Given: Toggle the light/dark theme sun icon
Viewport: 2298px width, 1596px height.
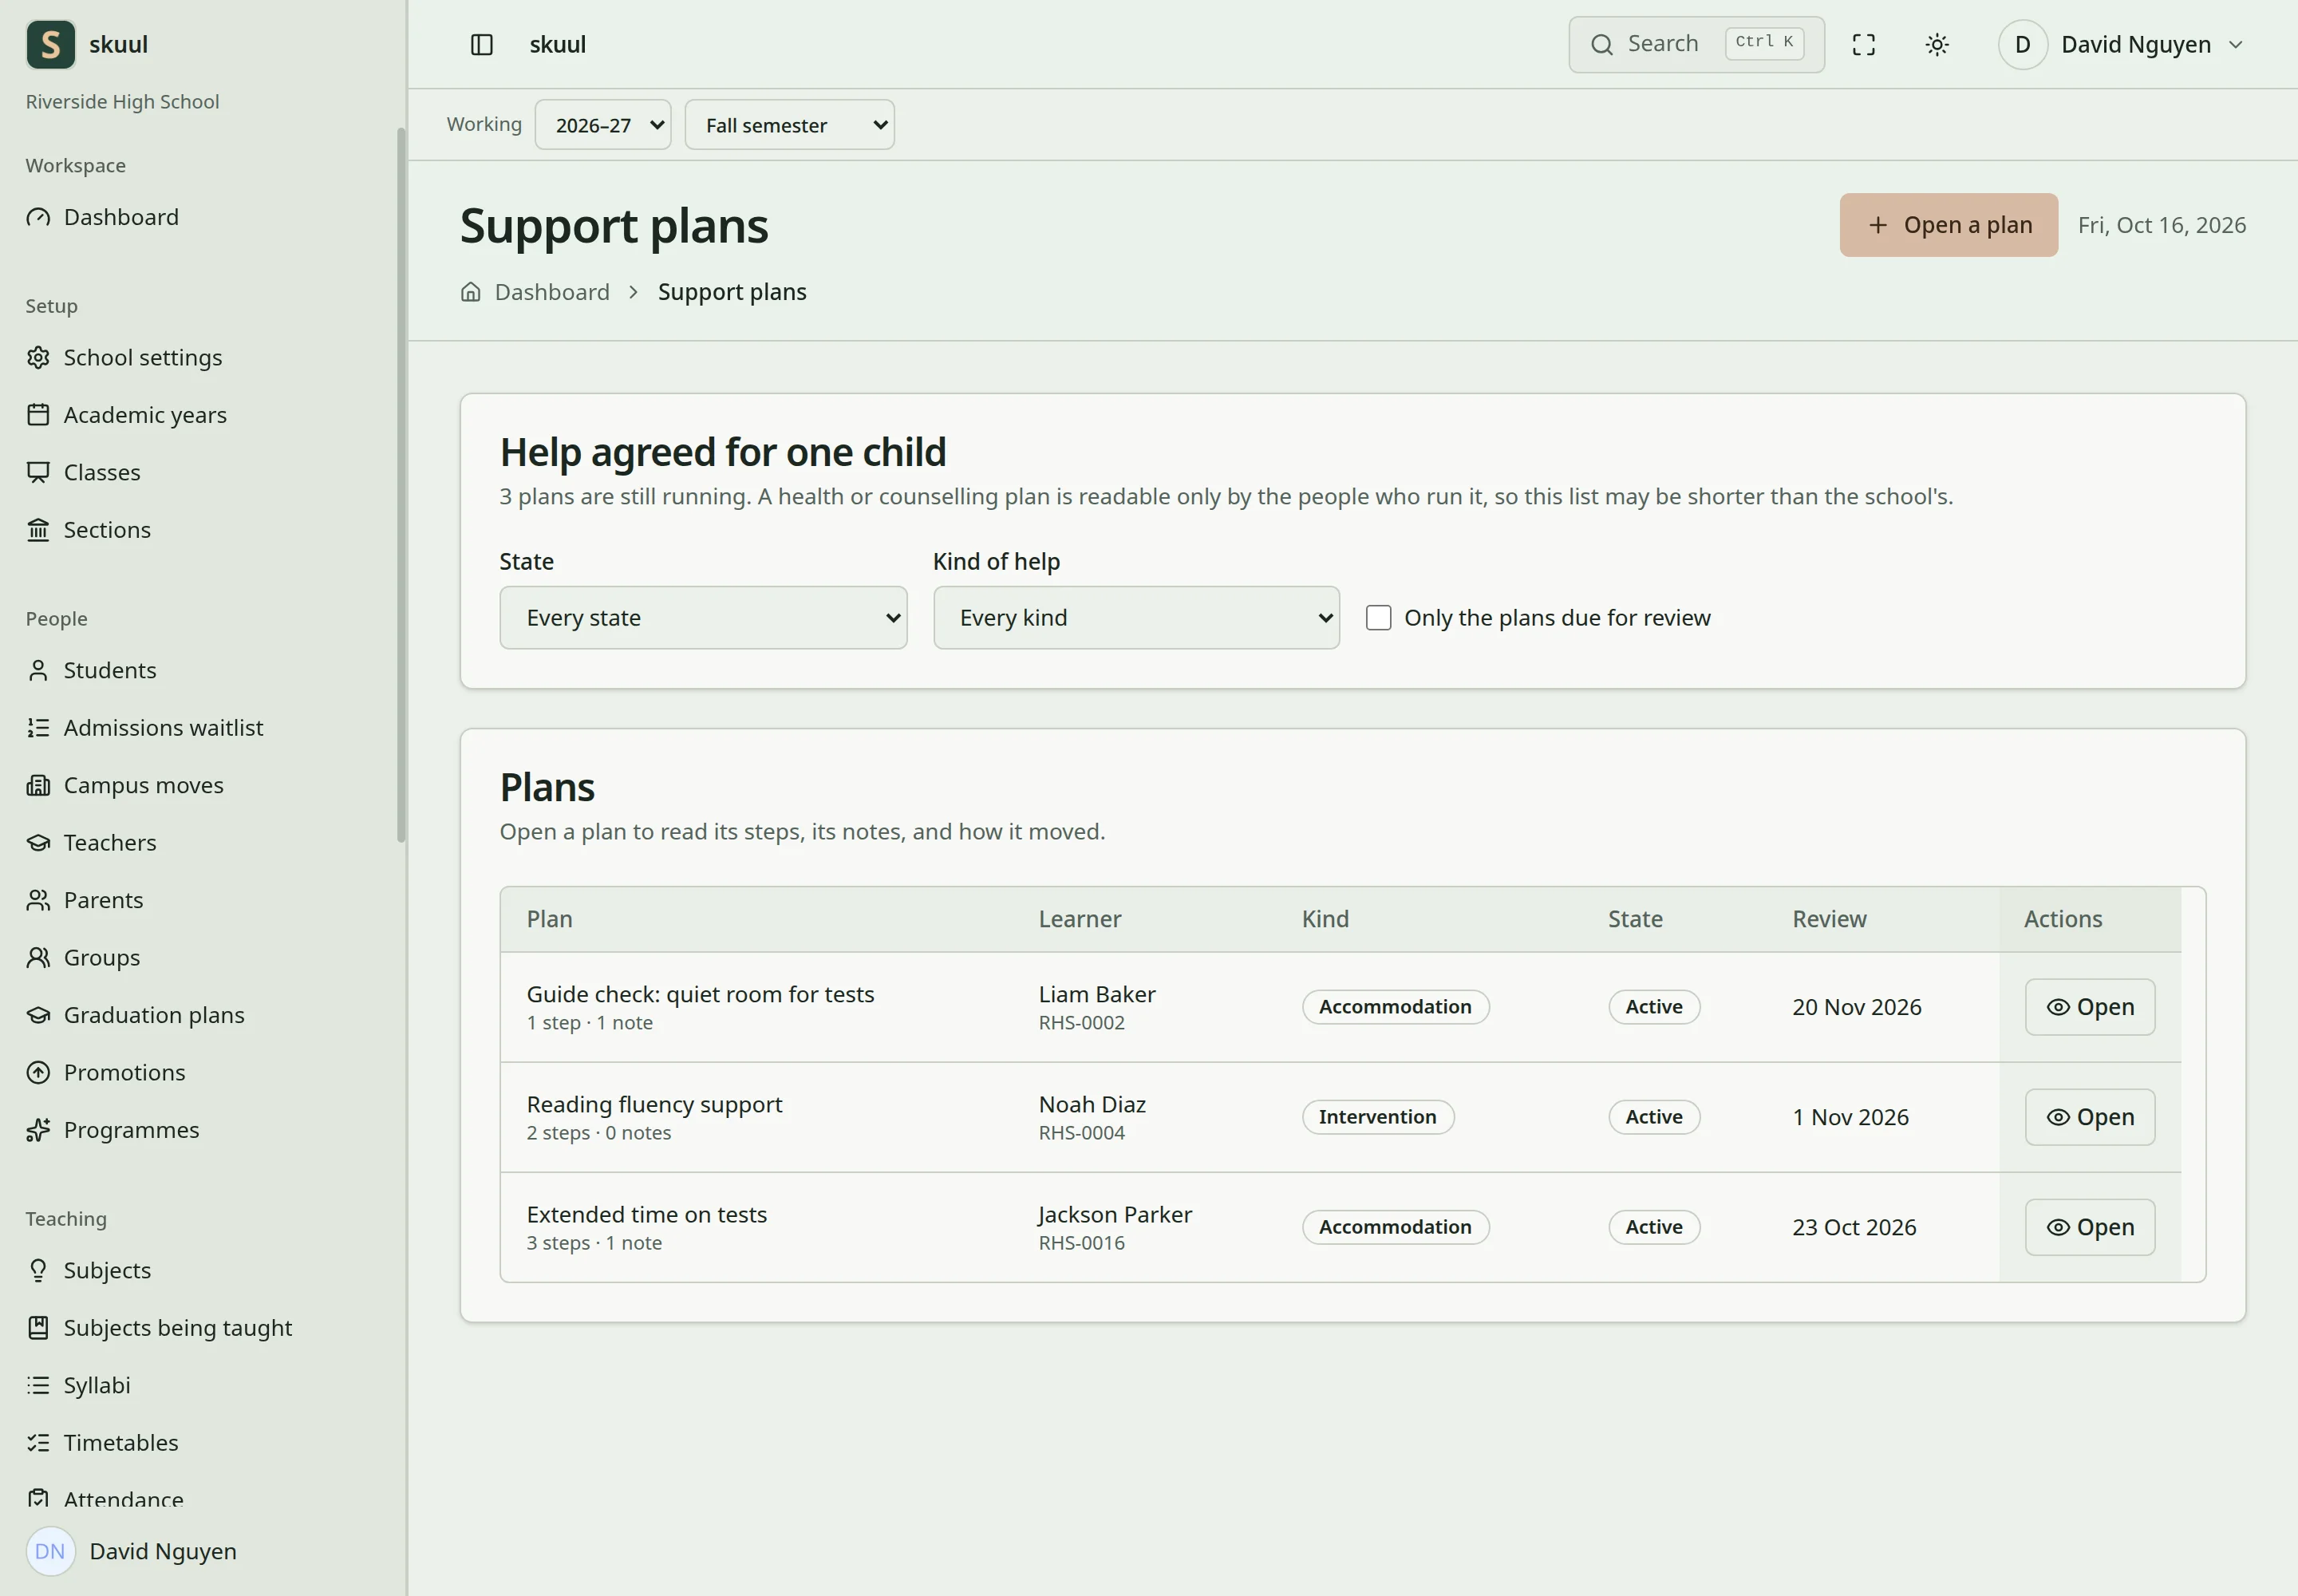Looking at the screenshot, I should point(1937,45).
